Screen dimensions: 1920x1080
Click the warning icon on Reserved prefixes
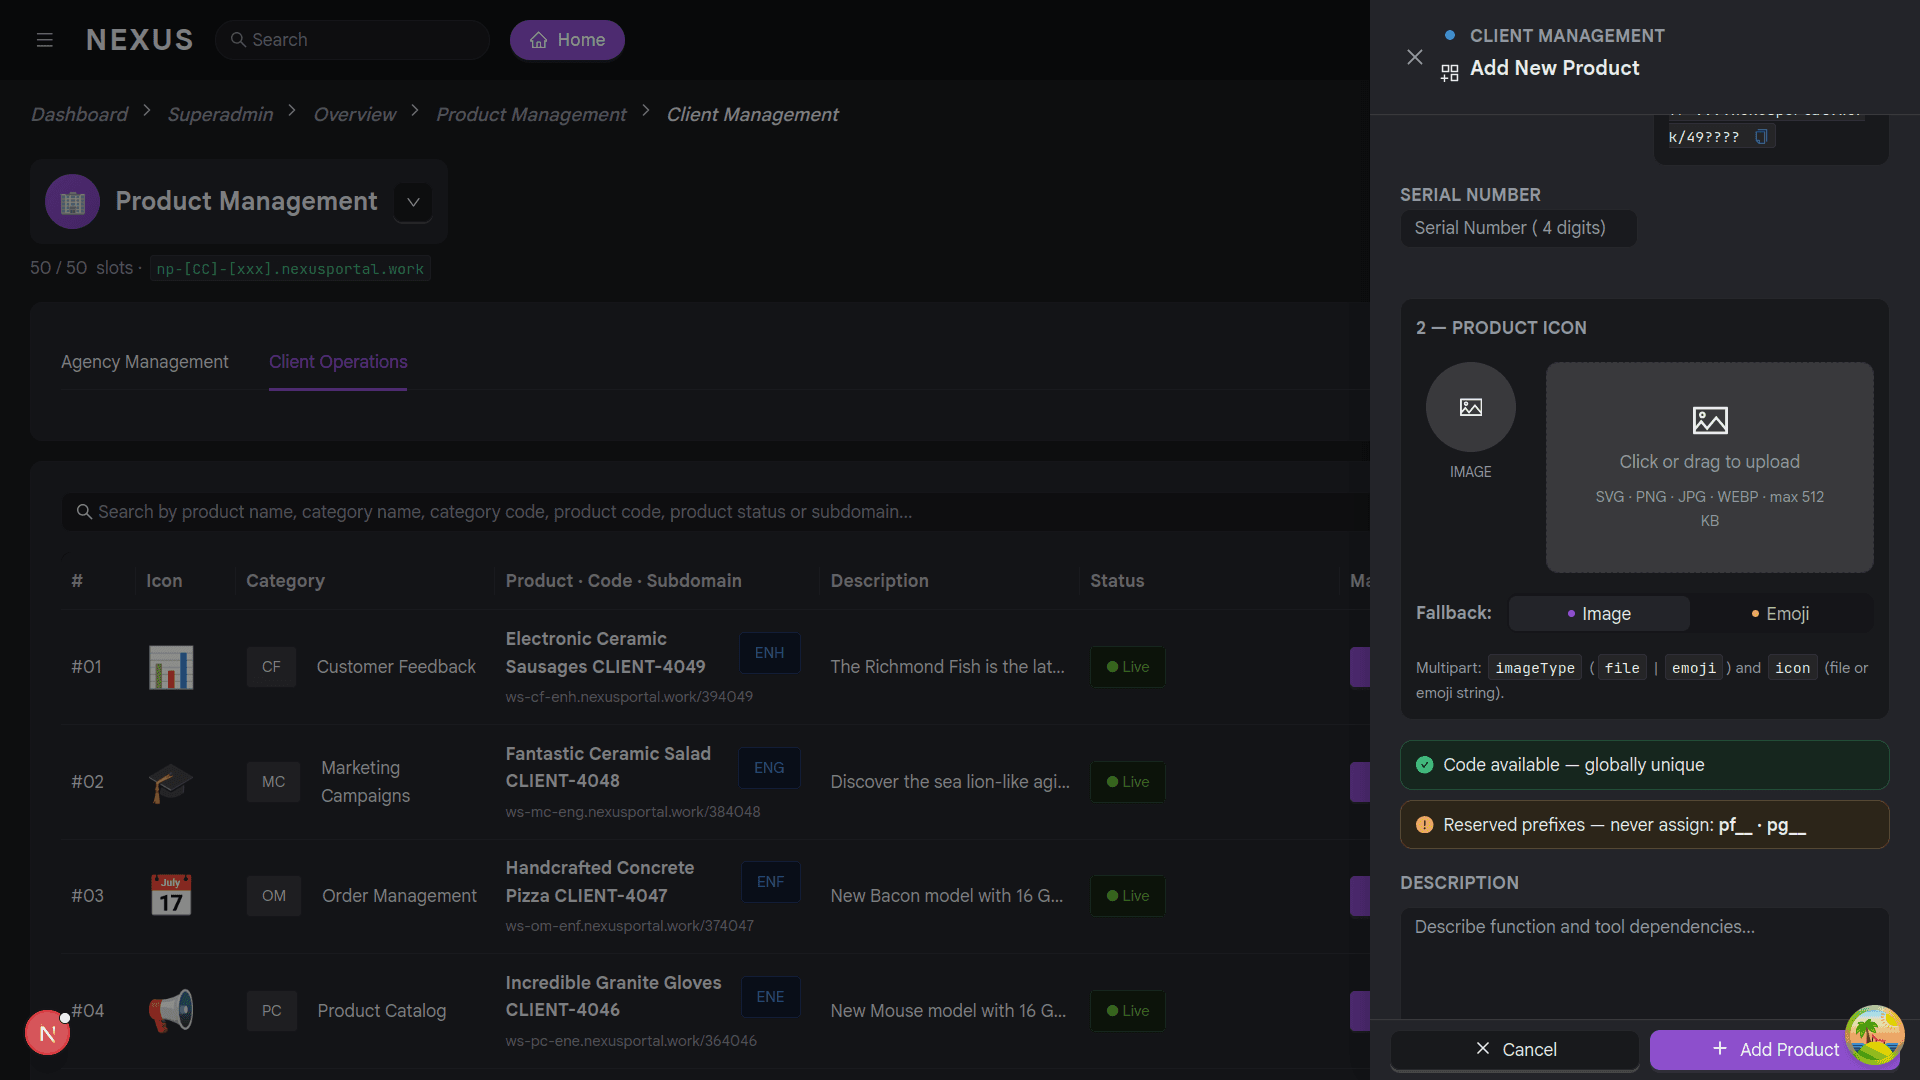[1424, 825]
